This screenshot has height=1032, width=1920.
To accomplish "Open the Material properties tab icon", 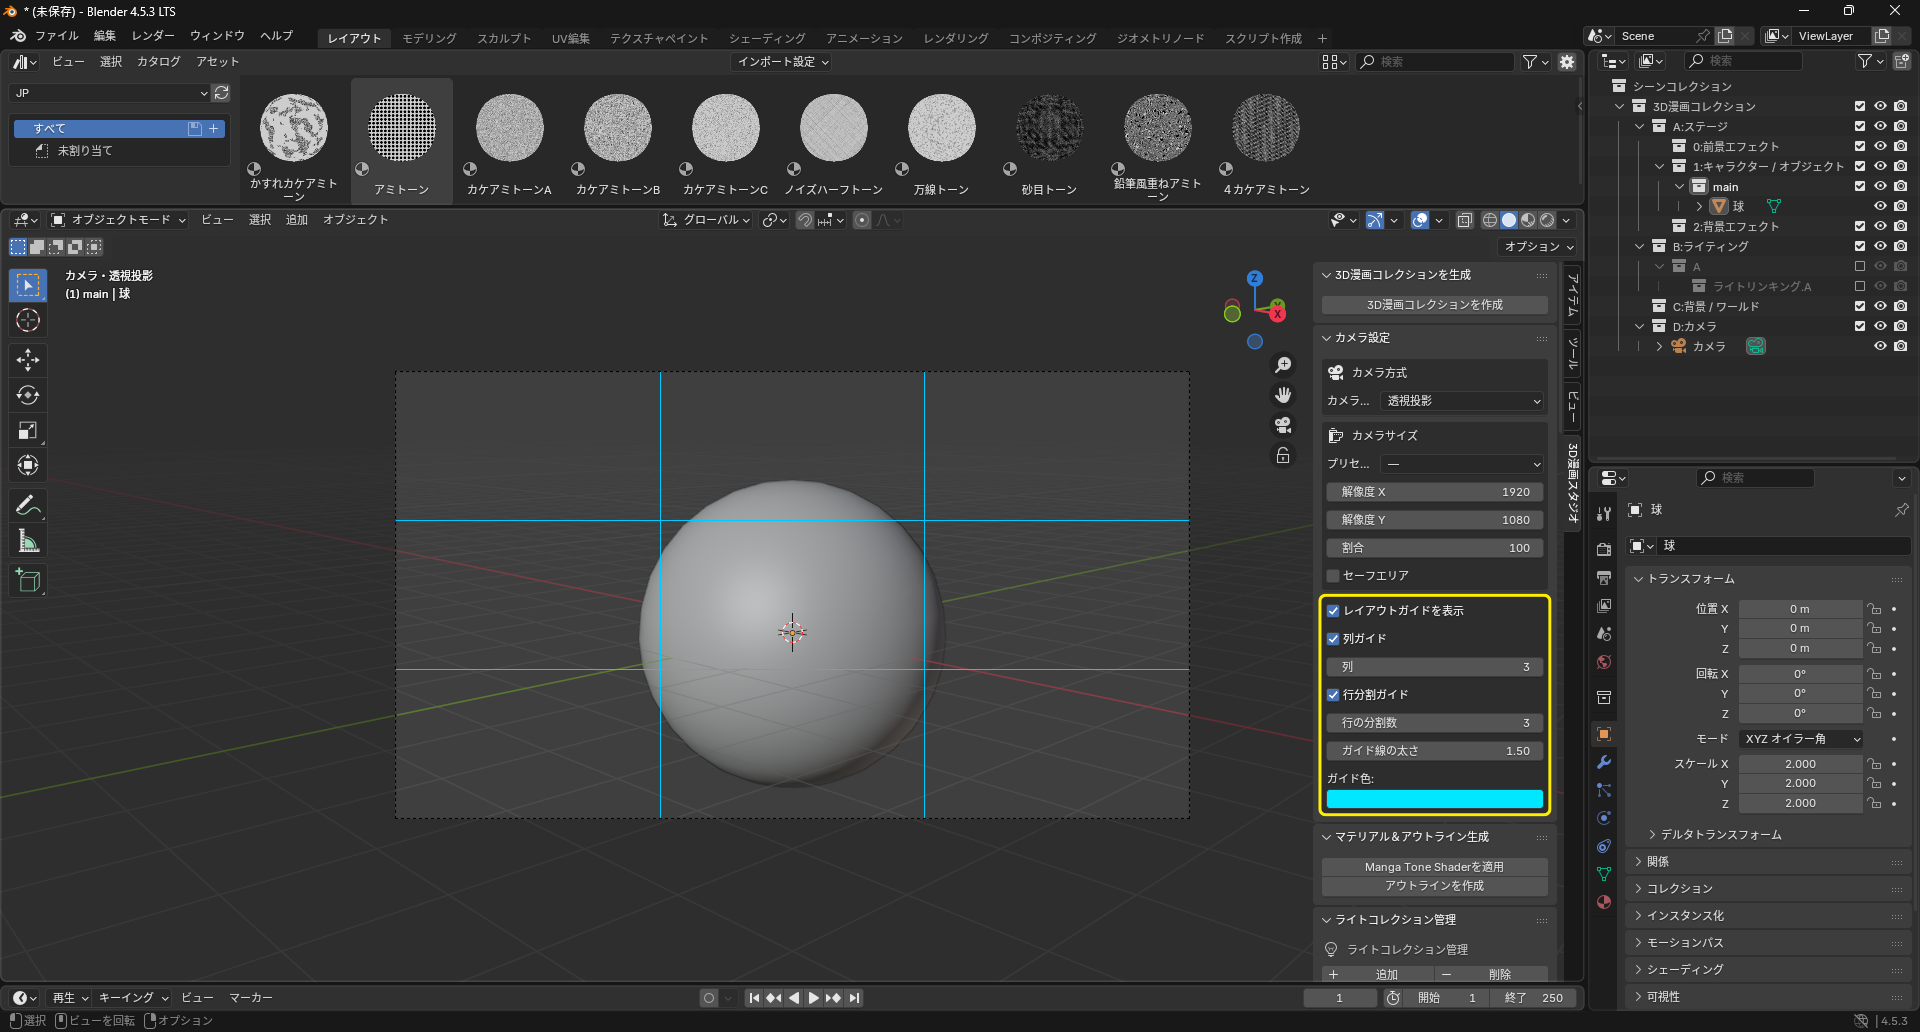I will tap(1604, 902).
